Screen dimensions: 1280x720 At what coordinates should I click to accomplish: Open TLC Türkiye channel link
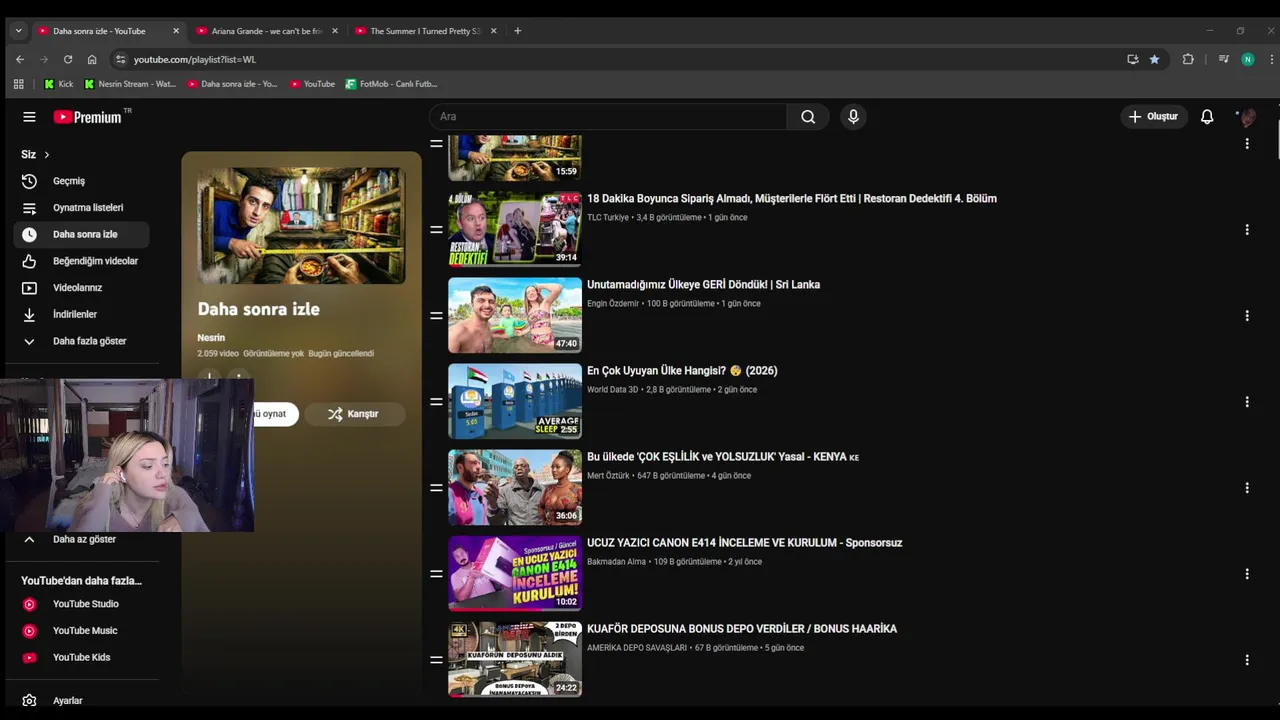(x=608, y=217)
